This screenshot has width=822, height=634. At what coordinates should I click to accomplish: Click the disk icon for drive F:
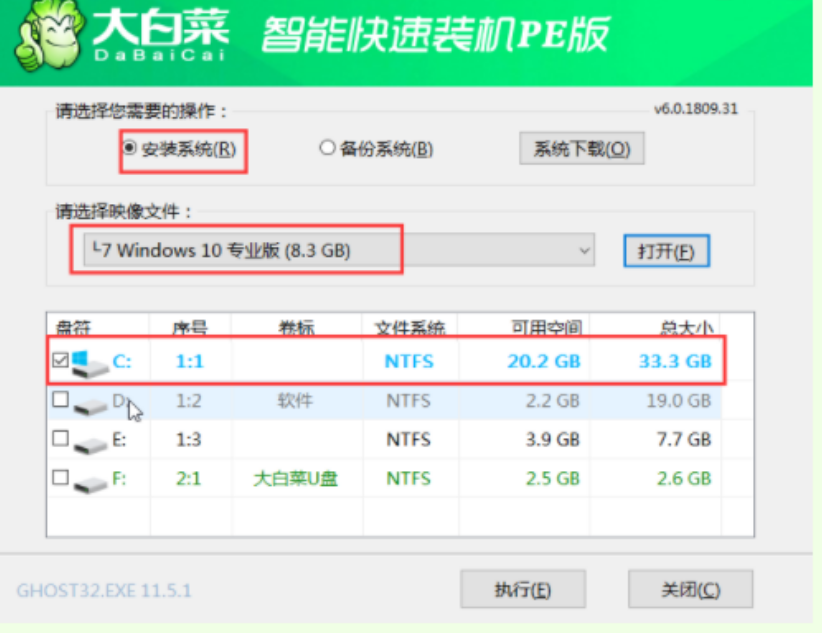pos(91,480)
